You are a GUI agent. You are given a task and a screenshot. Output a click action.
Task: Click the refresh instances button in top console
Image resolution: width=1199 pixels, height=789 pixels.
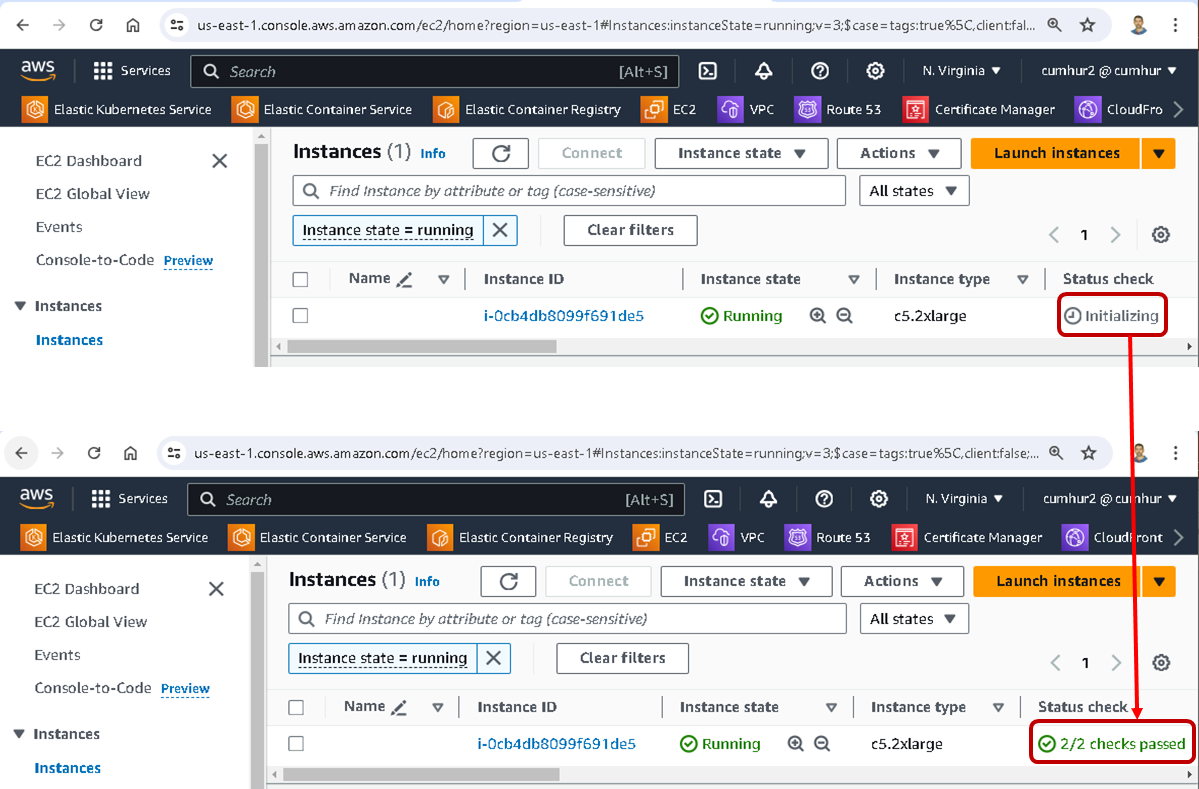pyautogui.click(x=501, y=153)
